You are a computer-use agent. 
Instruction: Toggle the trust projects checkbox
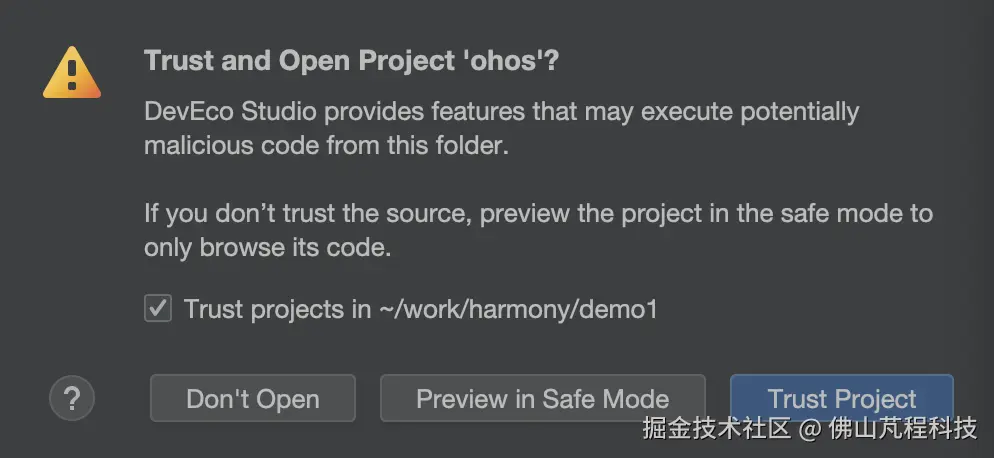click(158, 308)
